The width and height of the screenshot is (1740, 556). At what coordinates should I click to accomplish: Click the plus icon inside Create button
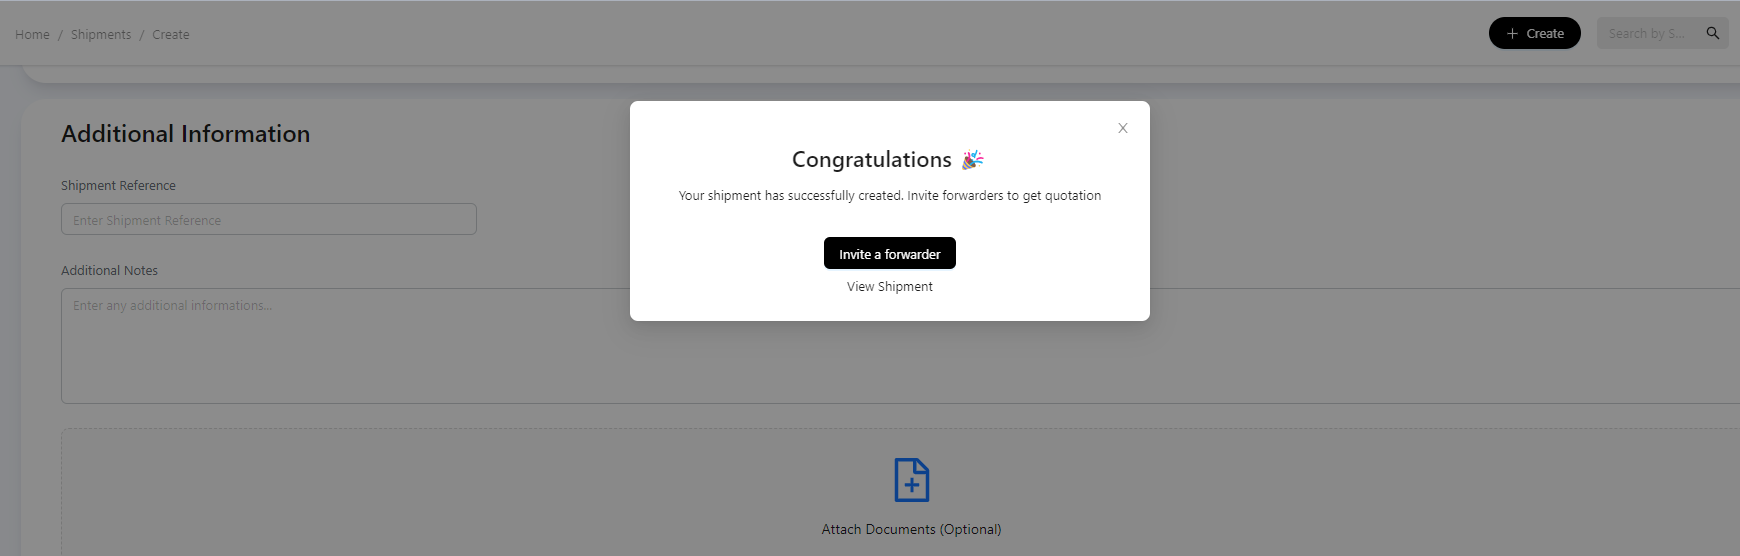click(1512, 34)
